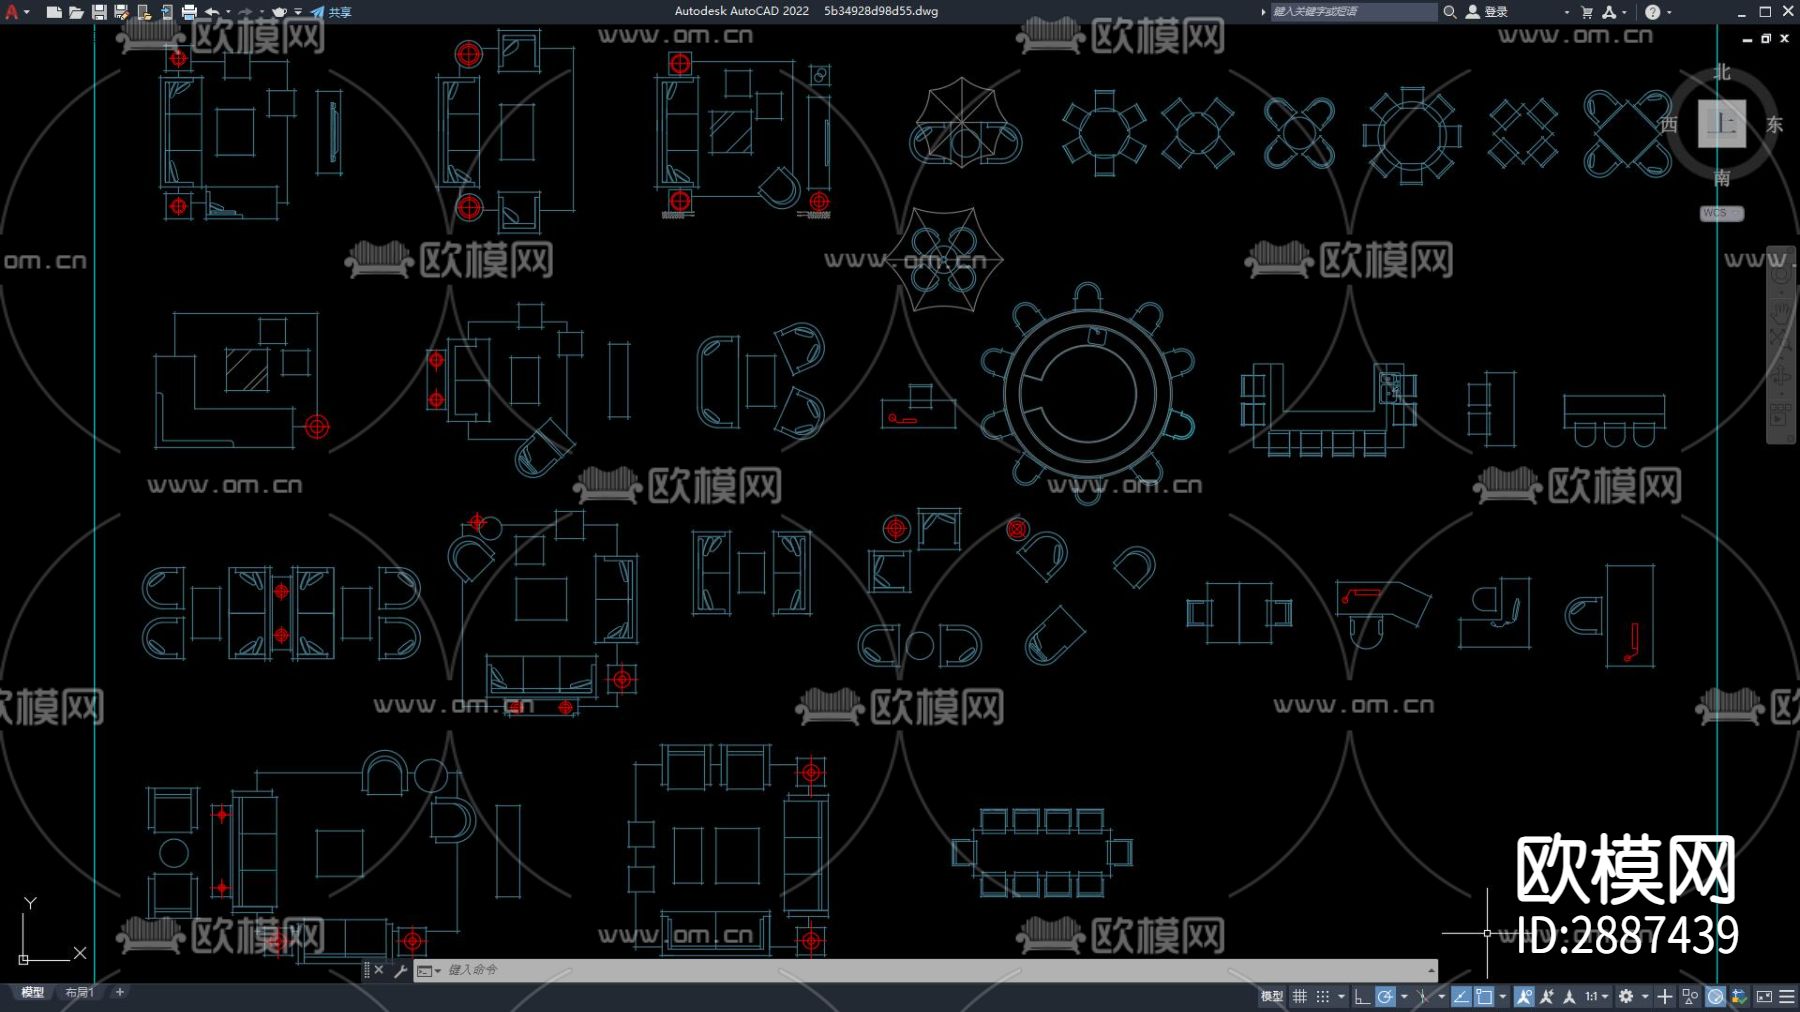Expand the polar tracking dropdown arrow
Image resolution: width=1800 pixels, height=1012 pixels.
pyautogui.click(x=1404, y=997)
